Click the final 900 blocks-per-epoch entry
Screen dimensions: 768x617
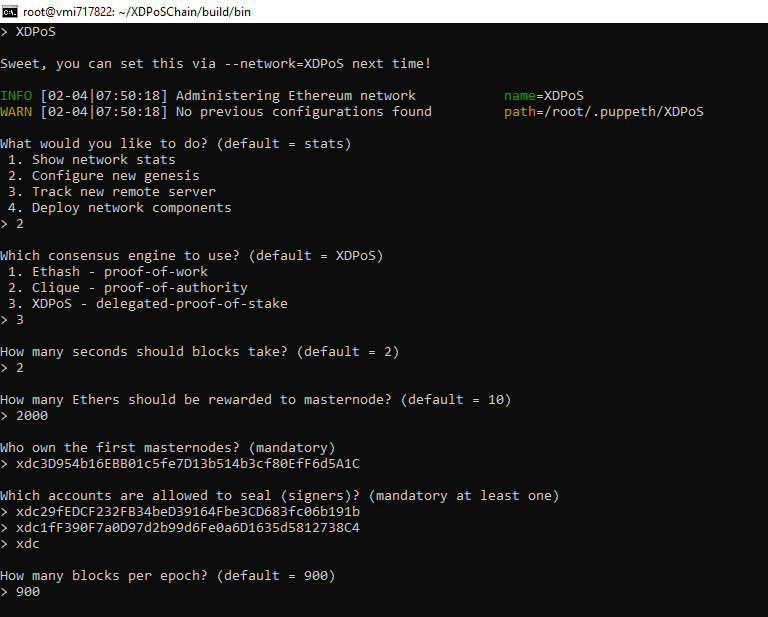[28, 592]
